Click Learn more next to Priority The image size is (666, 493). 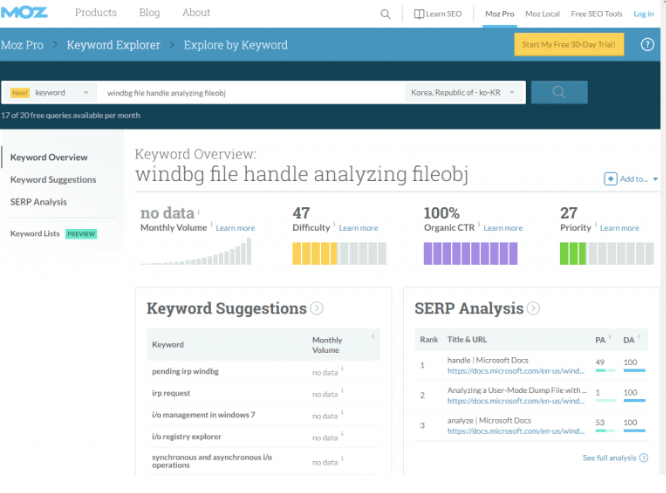[x=619, y=228]
